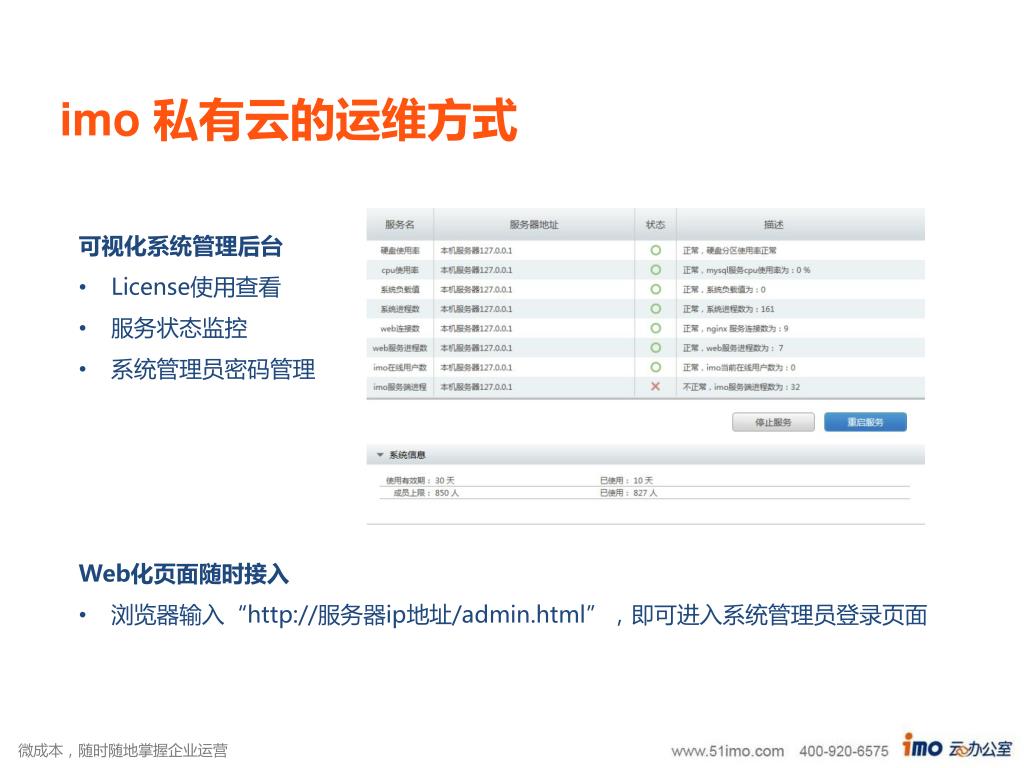Click the 服务名 column header
Viewport: 1024px width, 768px height.
(400, 225)
